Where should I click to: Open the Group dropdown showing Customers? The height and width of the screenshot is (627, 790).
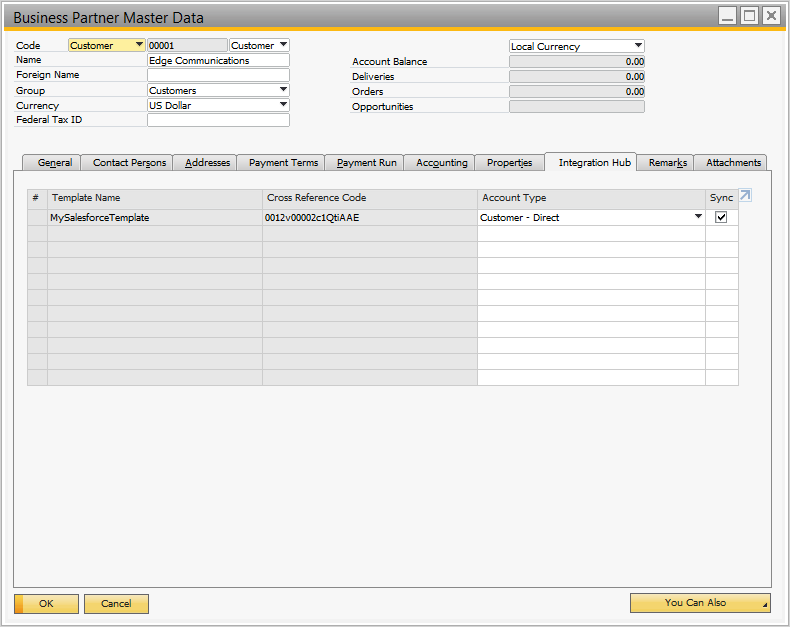click(283, 90)
